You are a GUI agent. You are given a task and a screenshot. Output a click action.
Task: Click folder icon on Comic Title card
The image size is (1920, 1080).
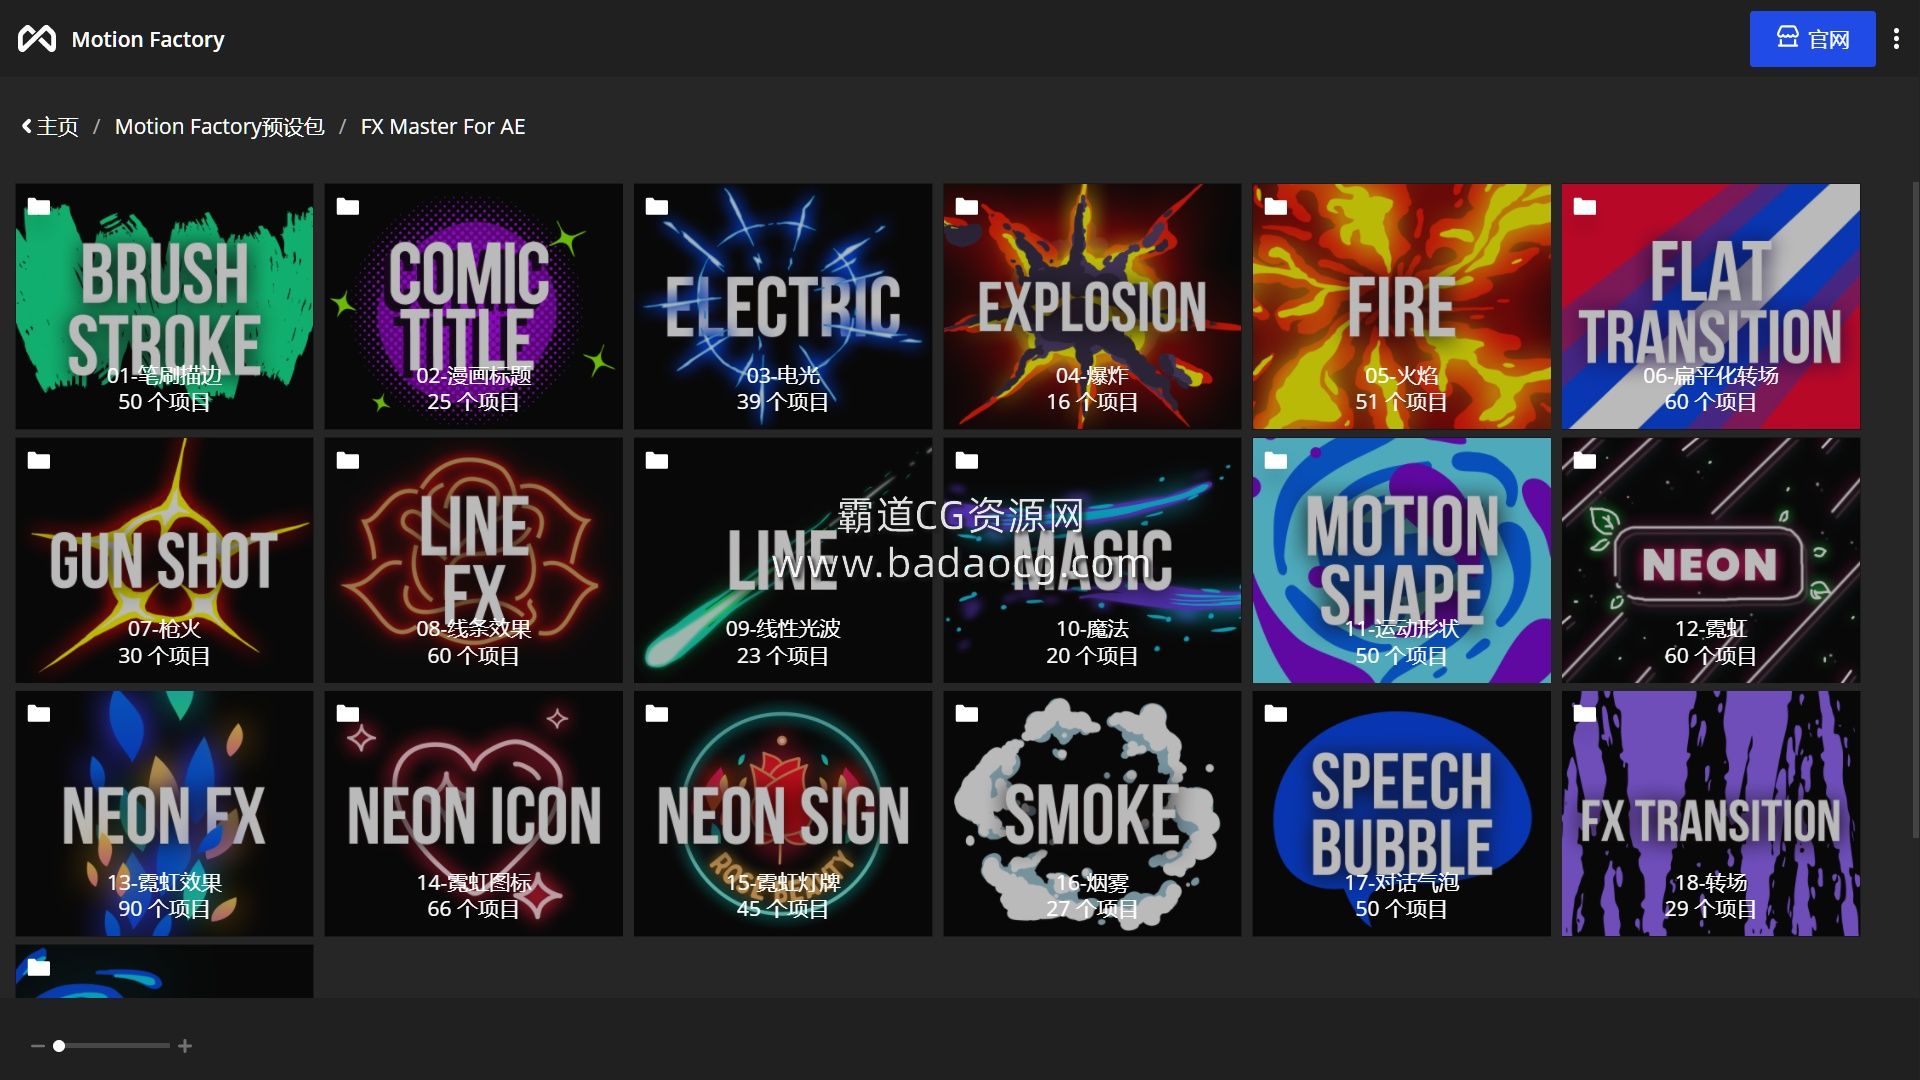(x=348, y=207)
